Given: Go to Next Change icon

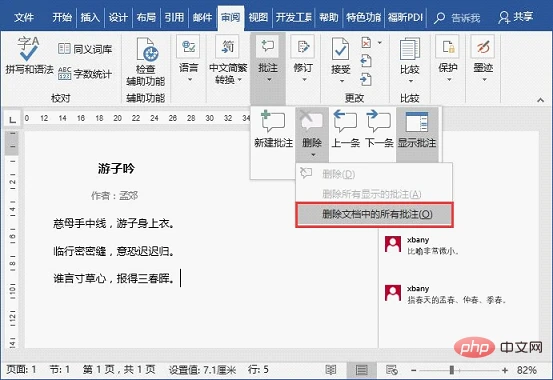Looking at the screenshot, I should [366, 79].
